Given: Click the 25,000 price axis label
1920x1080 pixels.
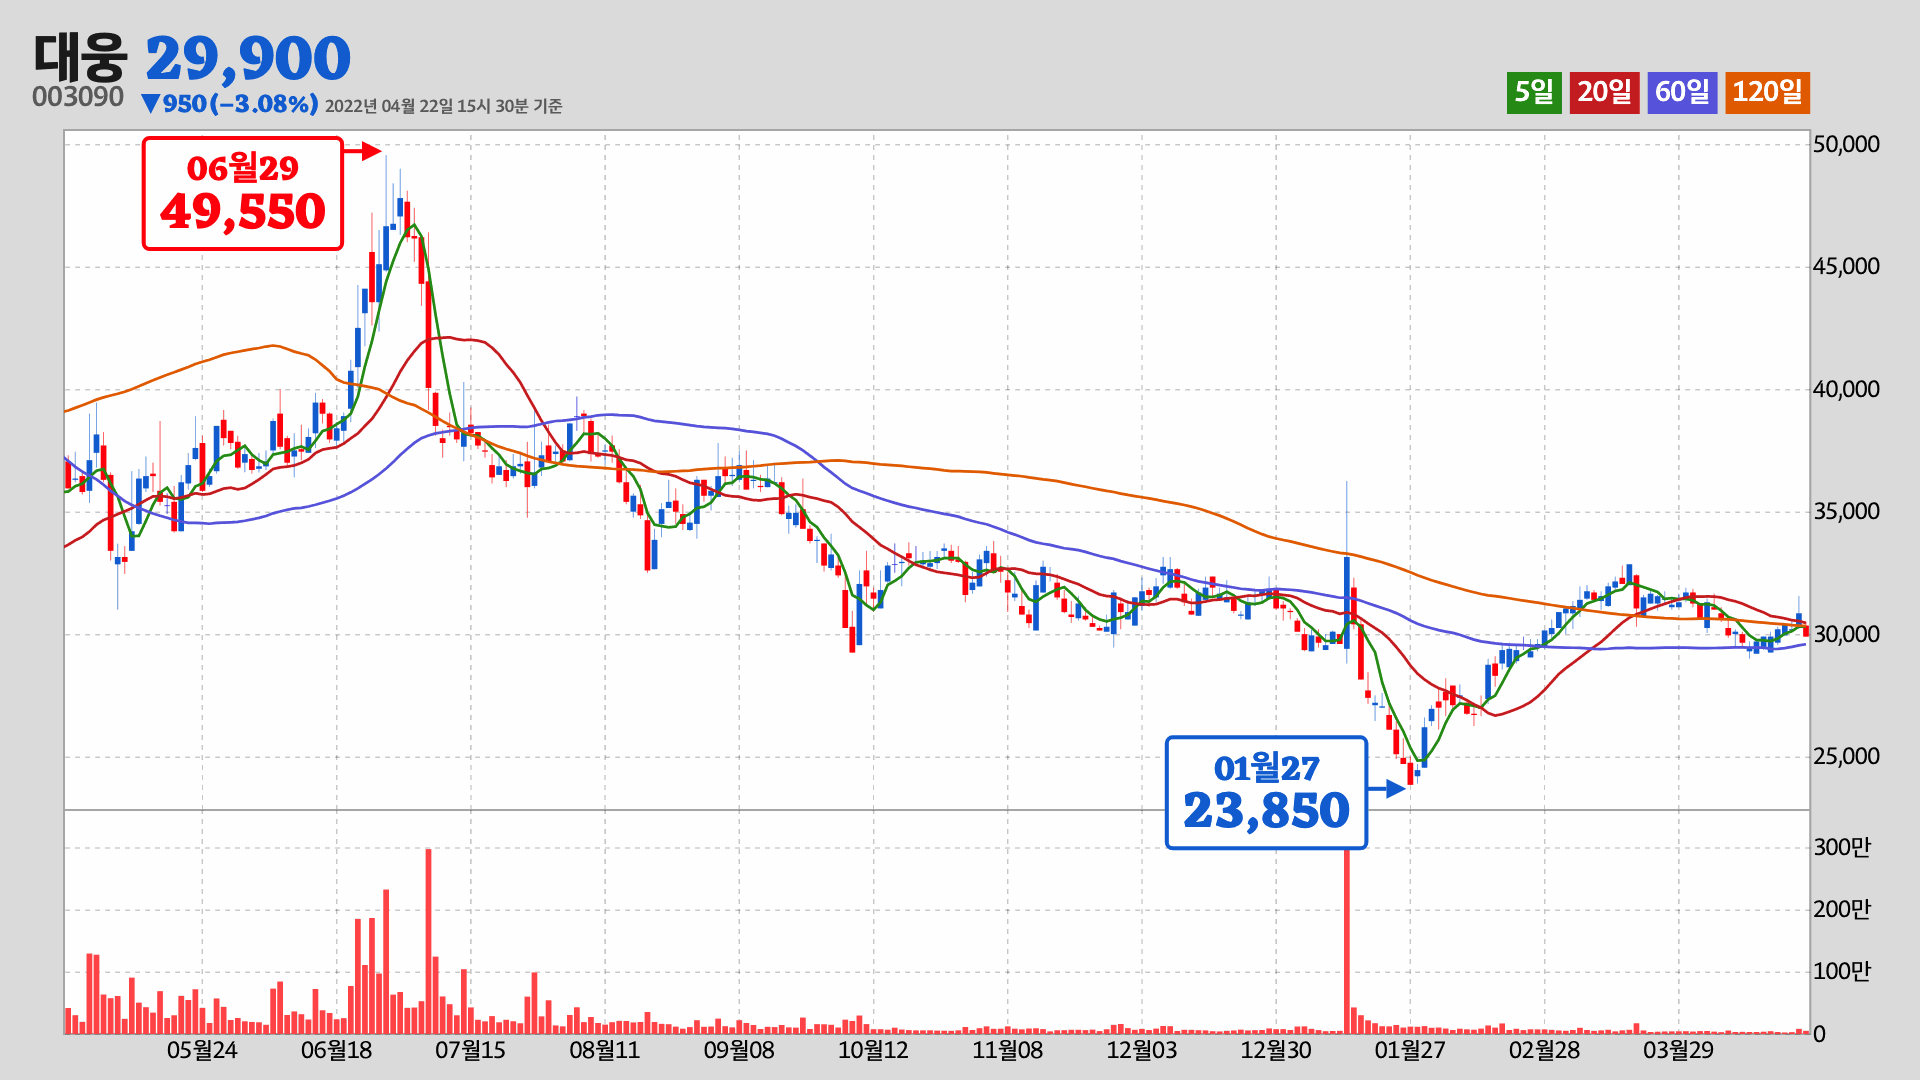Looking at the screenshot, I should pos(1846,757).
